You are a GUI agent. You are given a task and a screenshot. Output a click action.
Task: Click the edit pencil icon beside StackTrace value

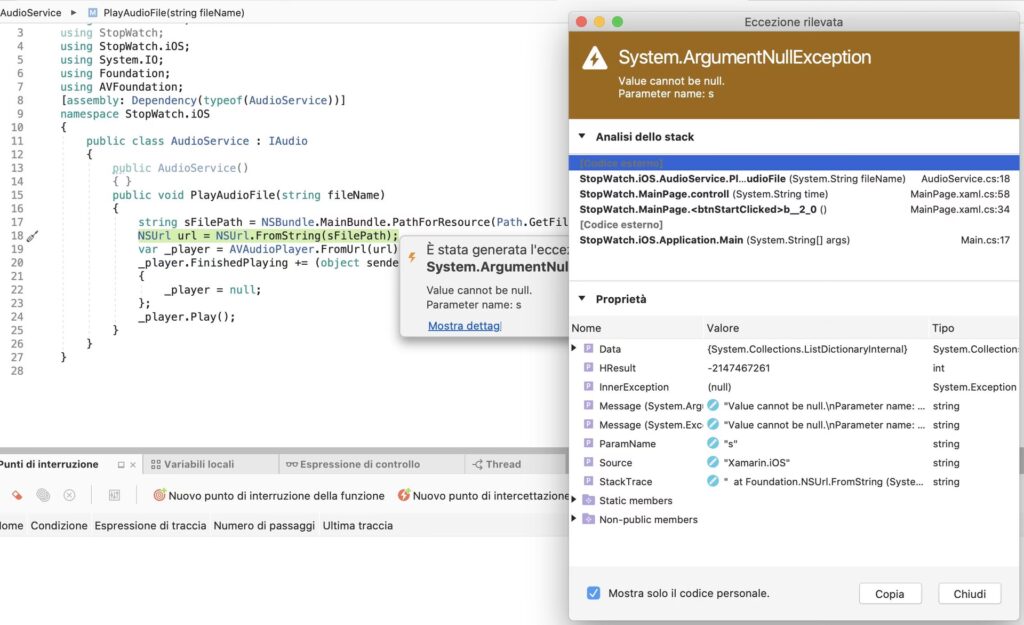(713, 482)
